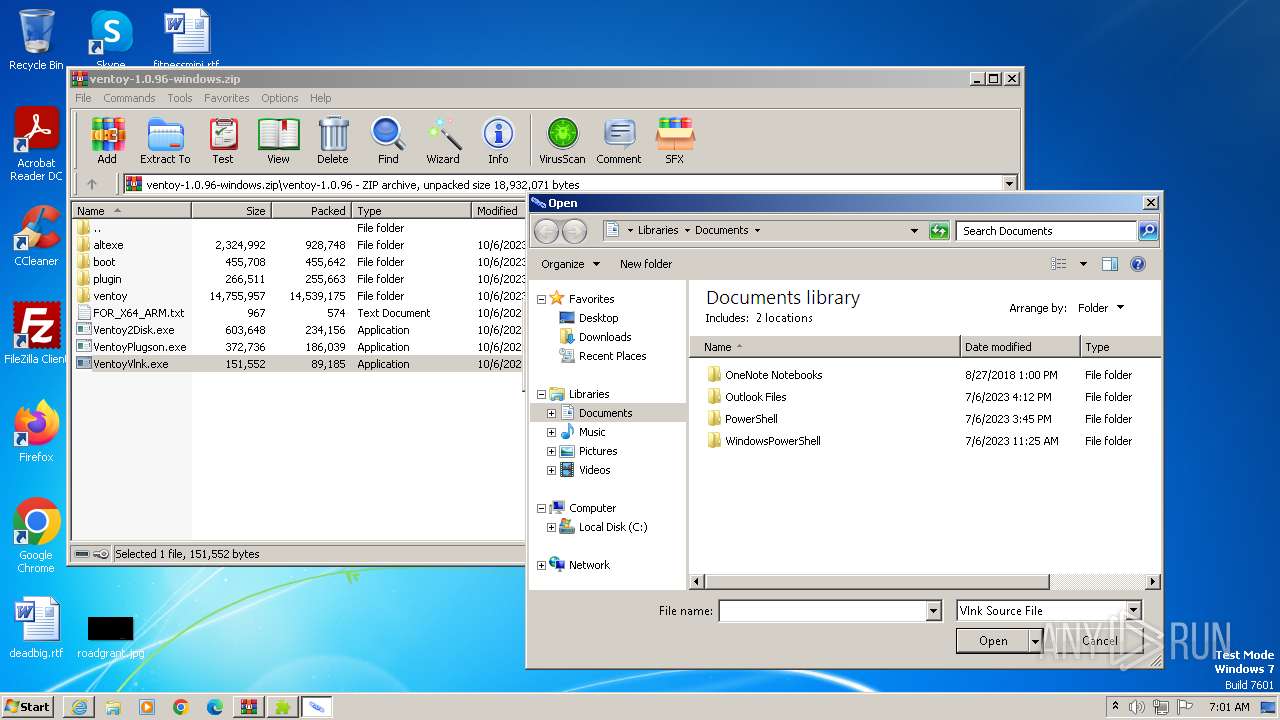This screenshot has height=720, width=1280.
Task: Open deadbig.rtf desktop file
Action: click(36, 628)
